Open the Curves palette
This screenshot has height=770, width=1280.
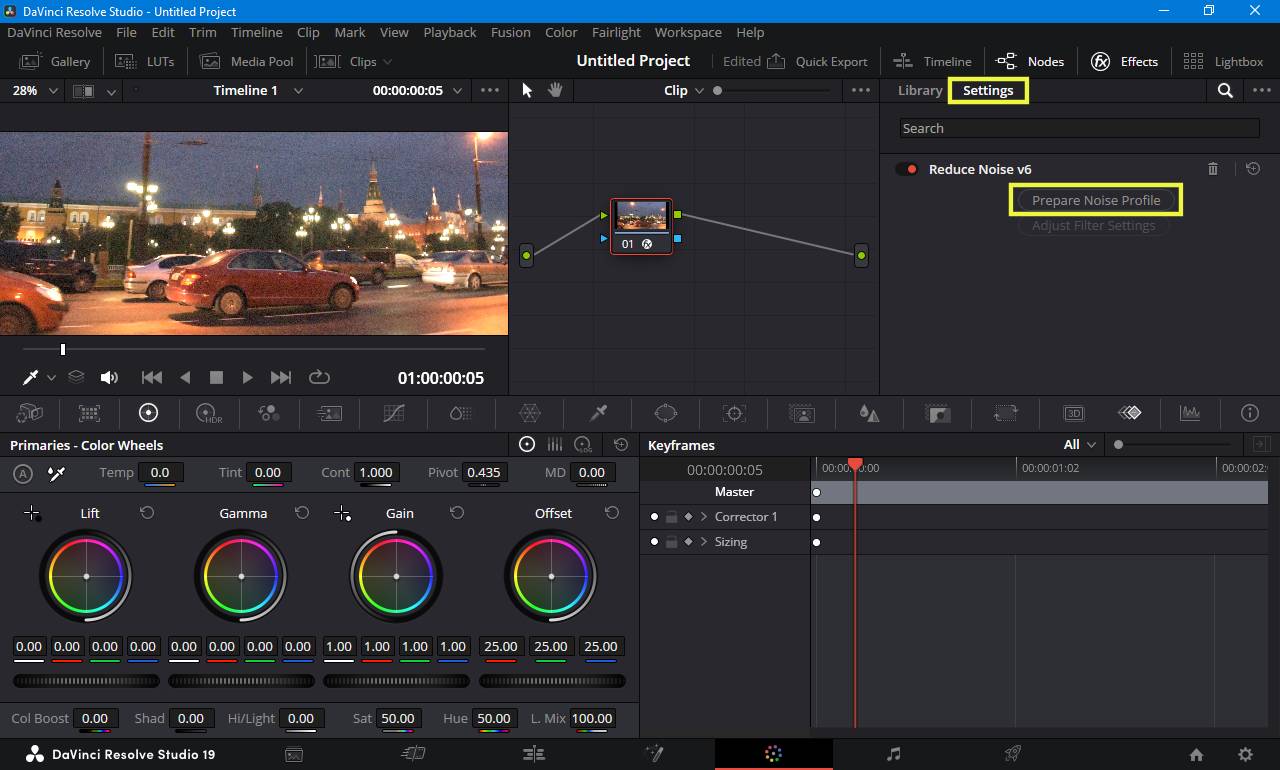(394, 413)
